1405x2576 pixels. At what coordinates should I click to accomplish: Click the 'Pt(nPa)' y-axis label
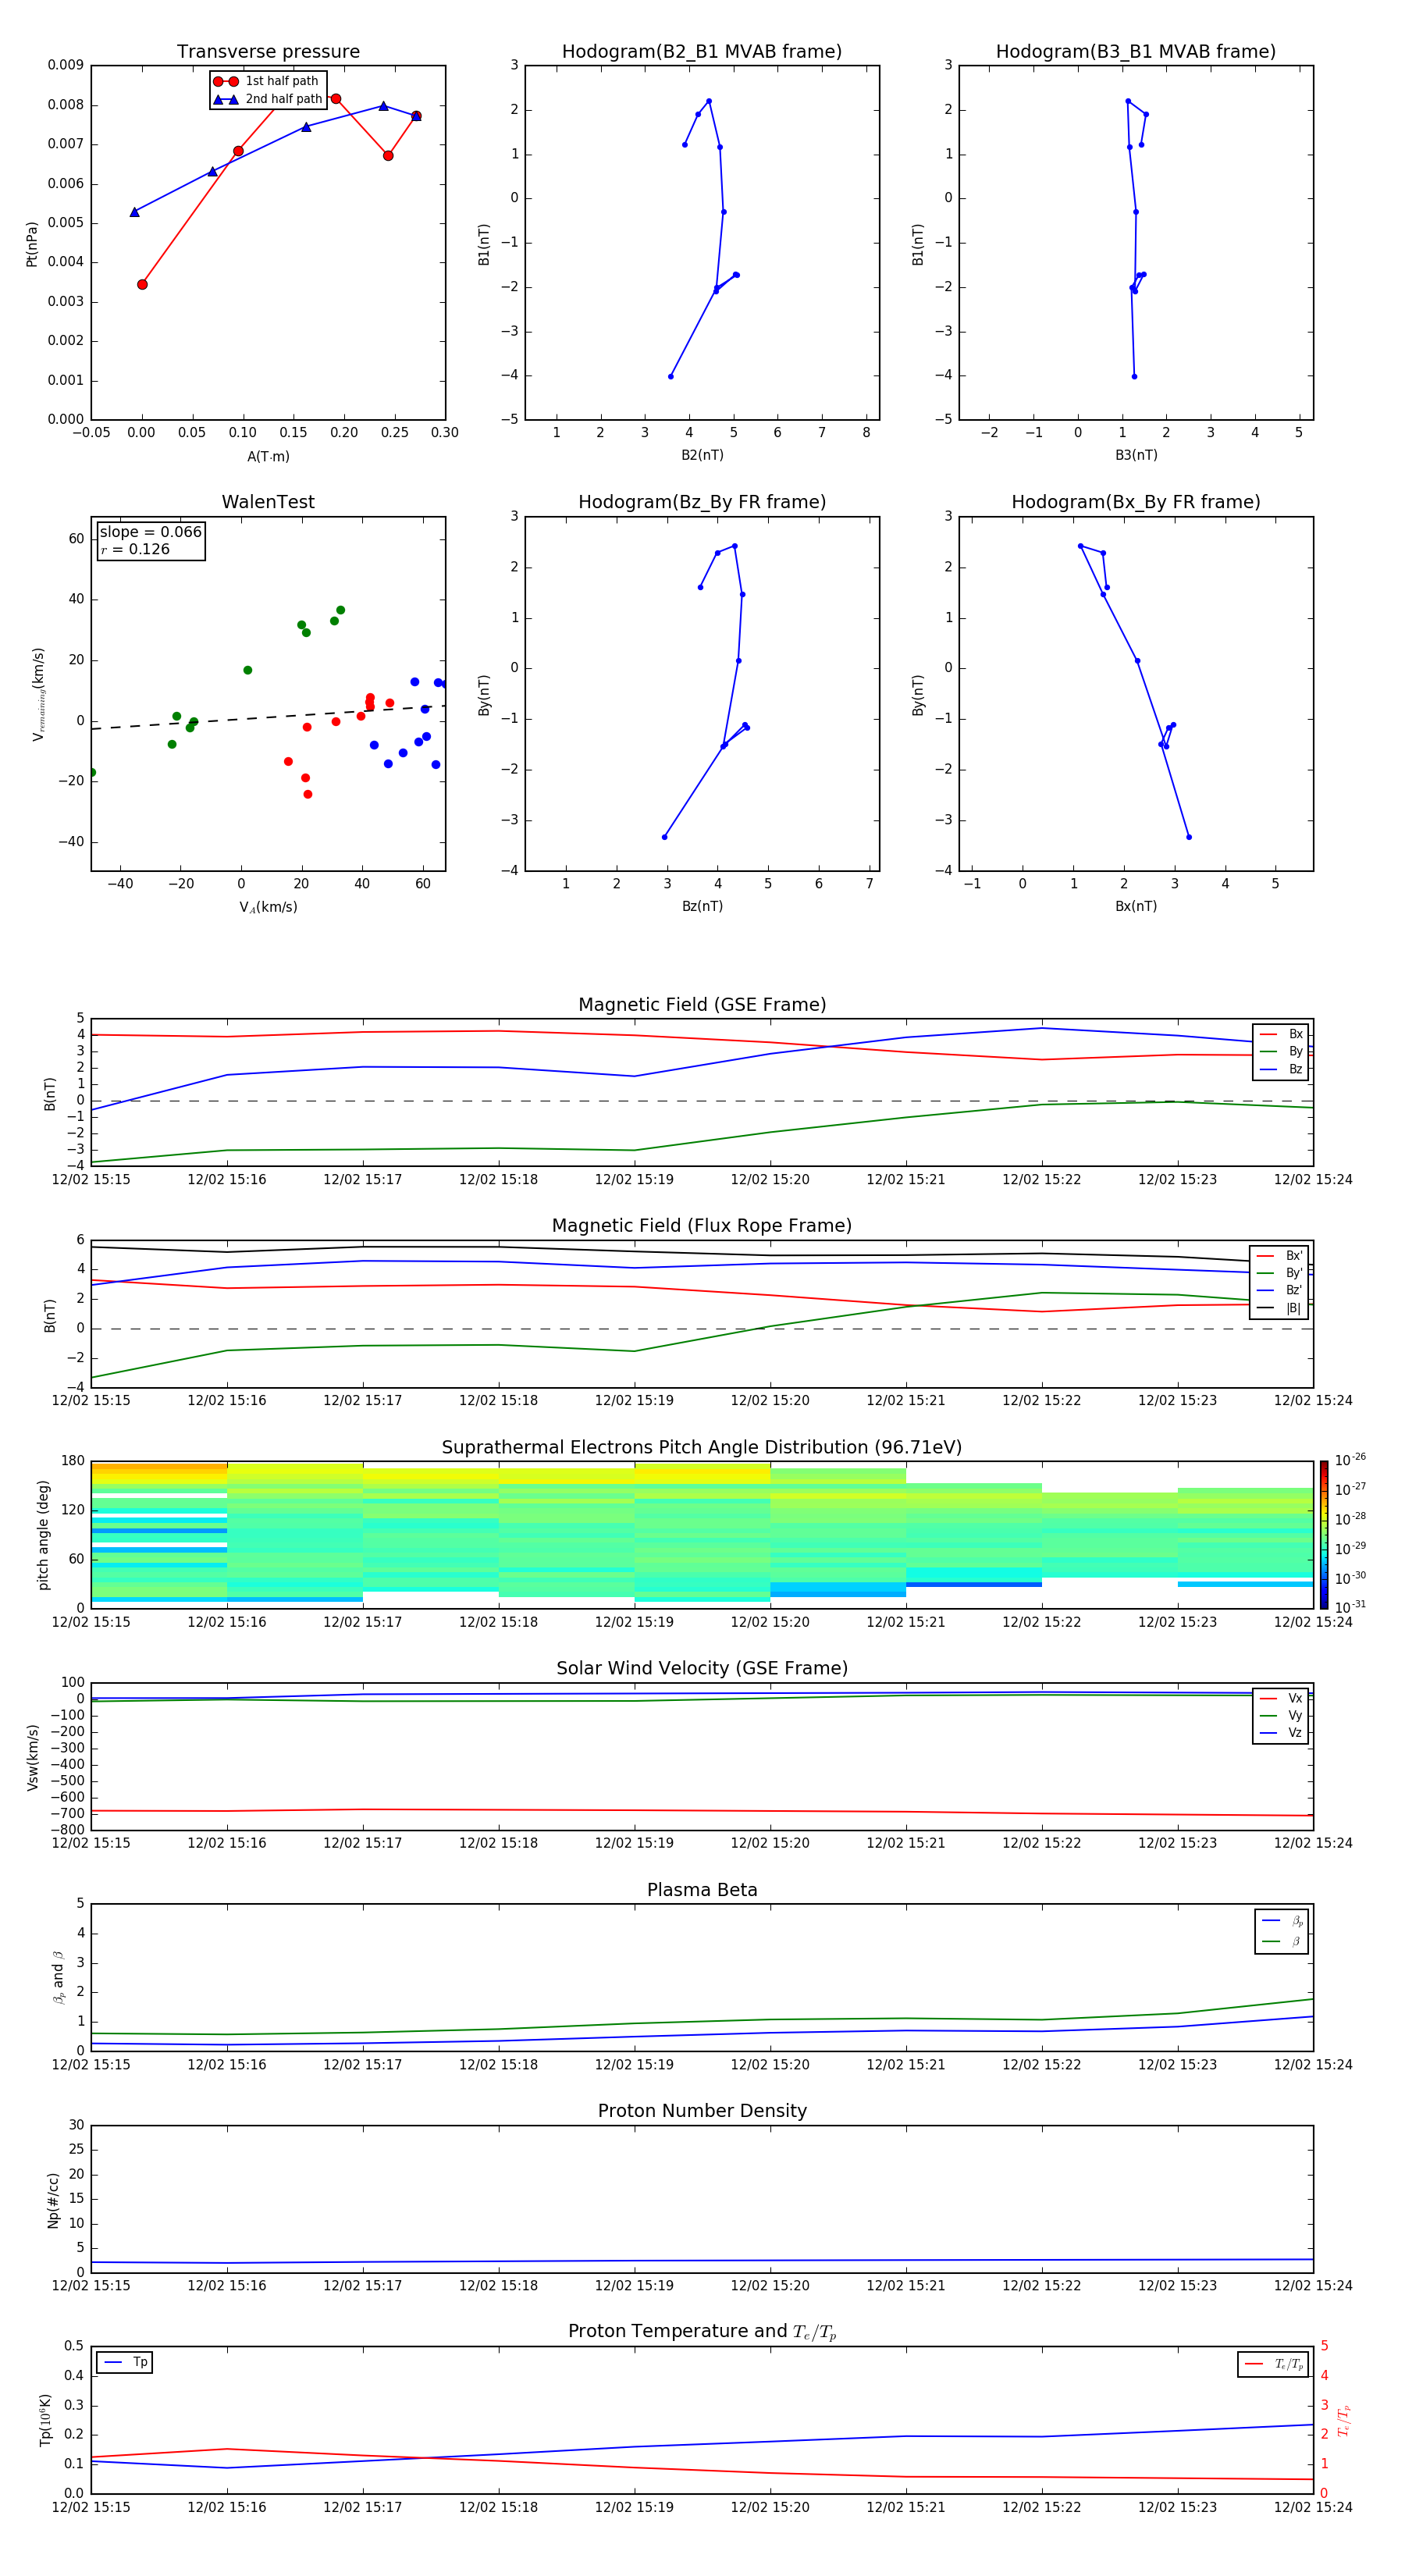tap(32, 244)
